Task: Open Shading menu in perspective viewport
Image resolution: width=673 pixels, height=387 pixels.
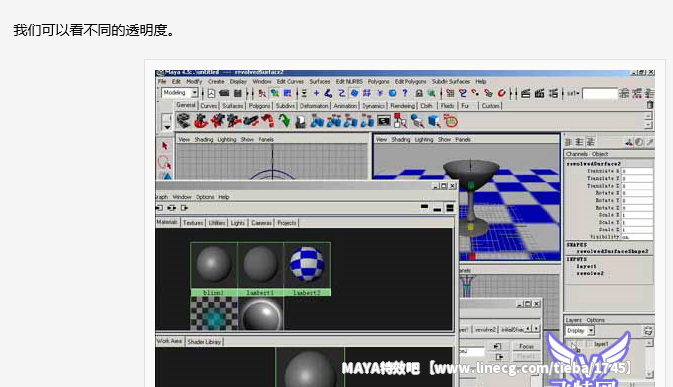Action: [x=400, y=139]
